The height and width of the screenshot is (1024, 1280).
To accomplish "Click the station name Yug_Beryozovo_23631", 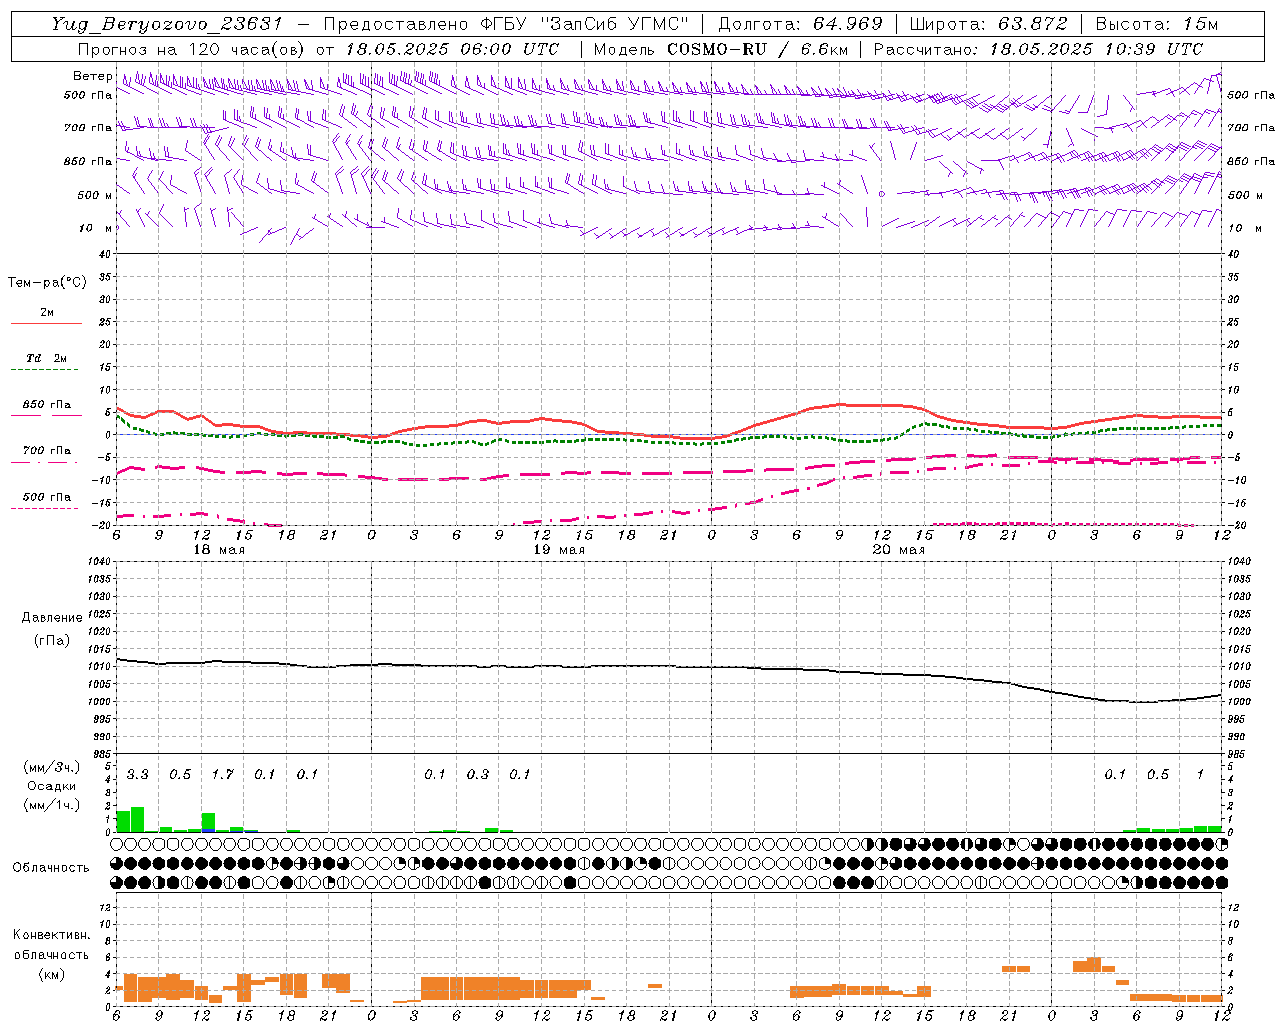I will click(x=168, y=24).
